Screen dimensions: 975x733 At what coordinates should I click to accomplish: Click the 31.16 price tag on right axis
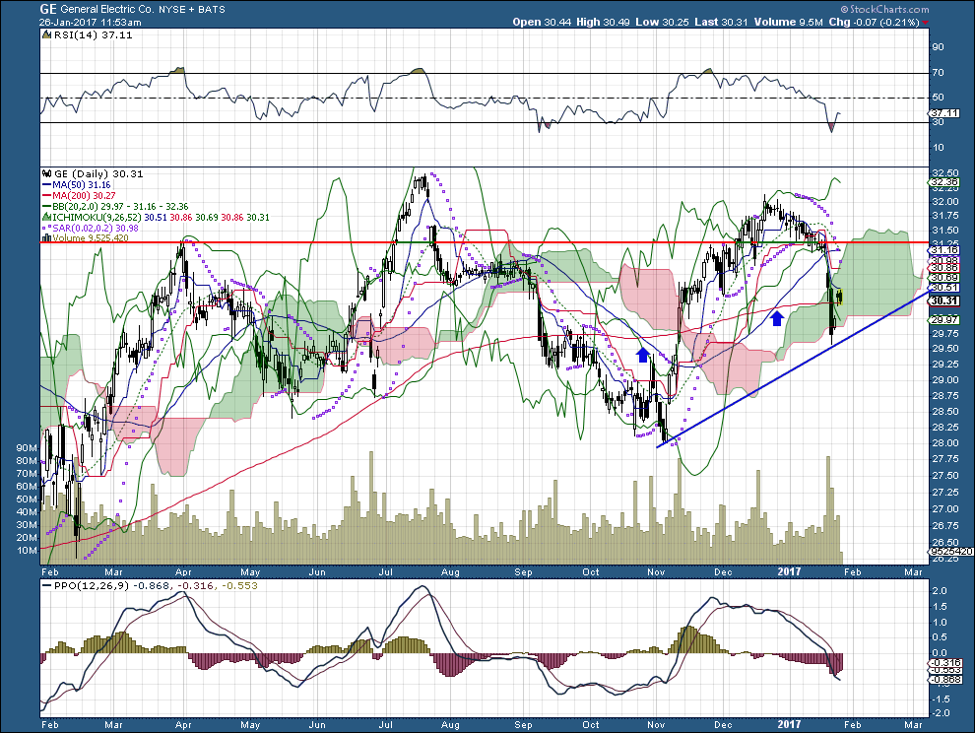point(945,250)
